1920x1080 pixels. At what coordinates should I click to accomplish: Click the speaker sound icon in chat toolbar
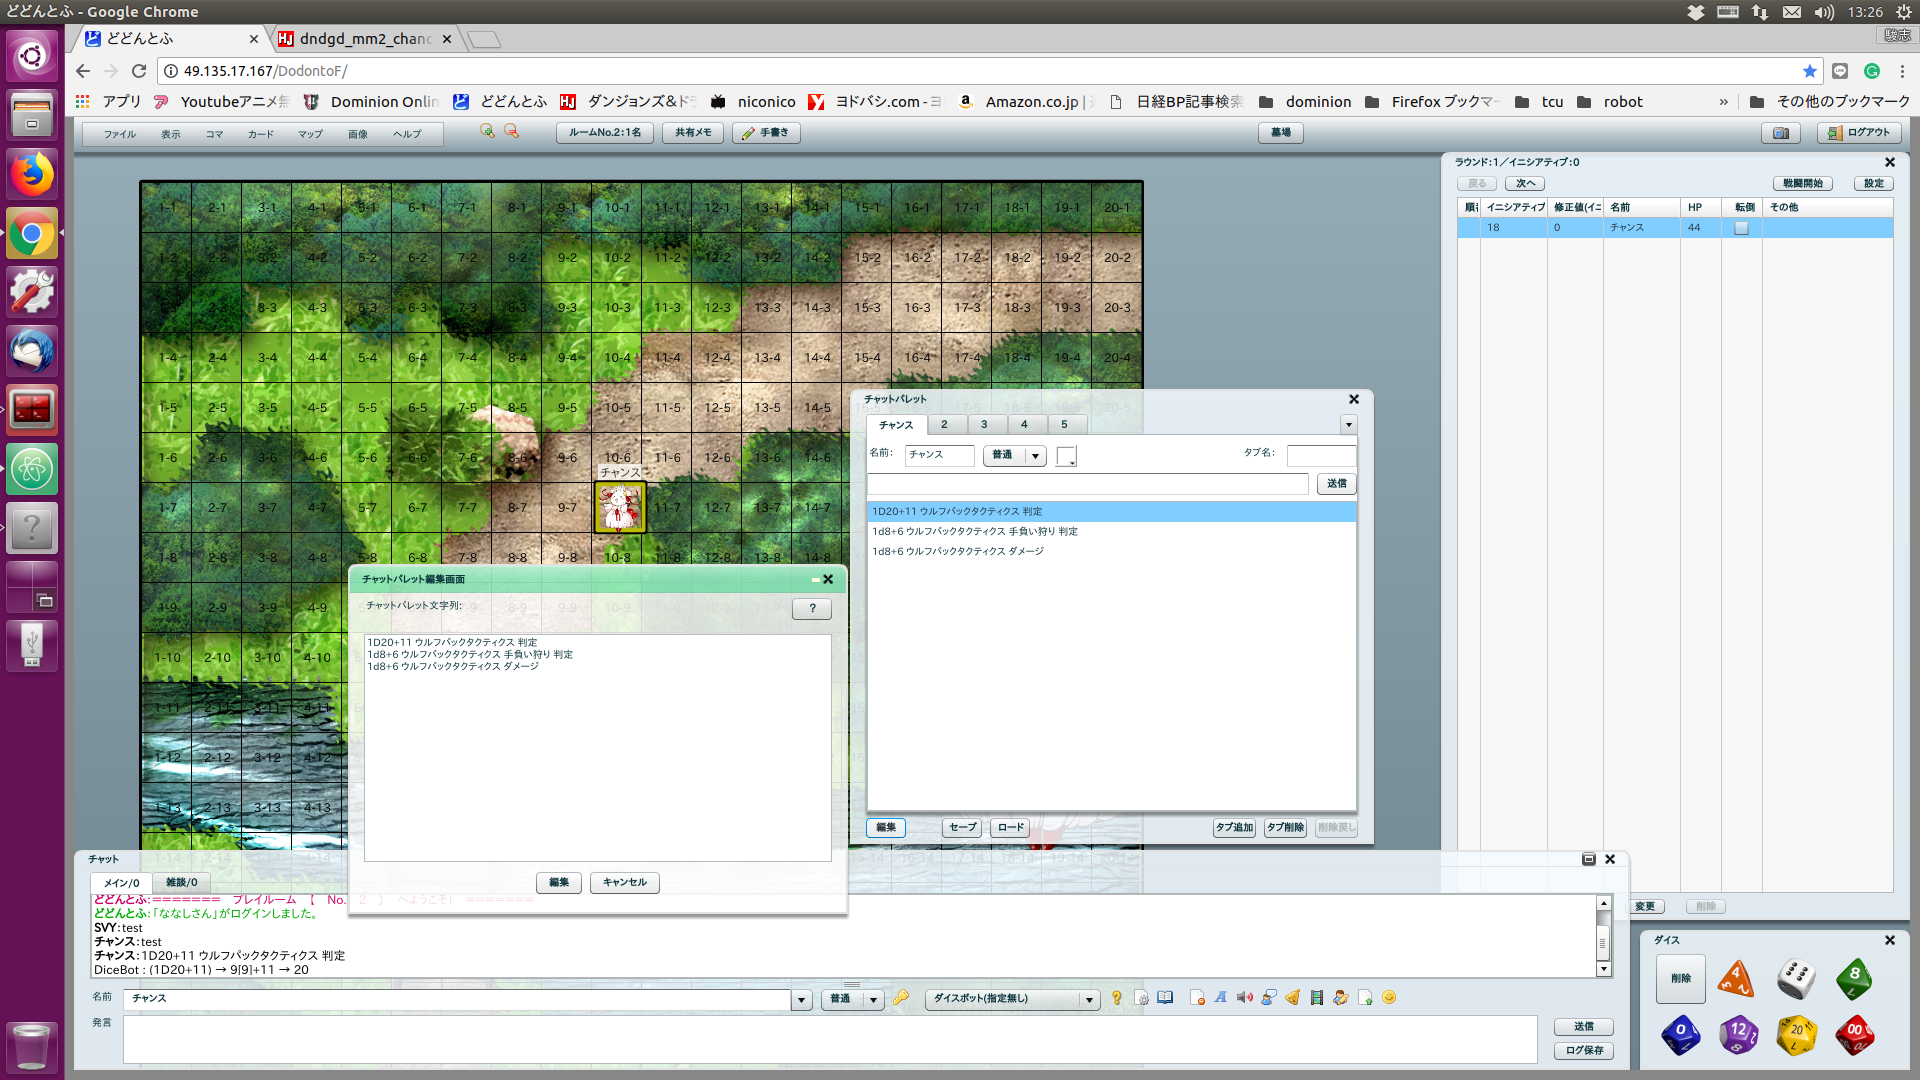point(1245,998)
